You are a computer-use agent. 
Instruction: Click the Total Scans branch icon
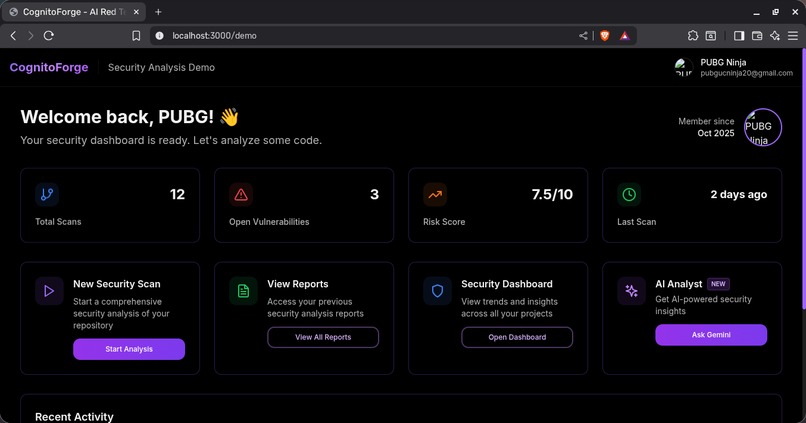[47, 194]
